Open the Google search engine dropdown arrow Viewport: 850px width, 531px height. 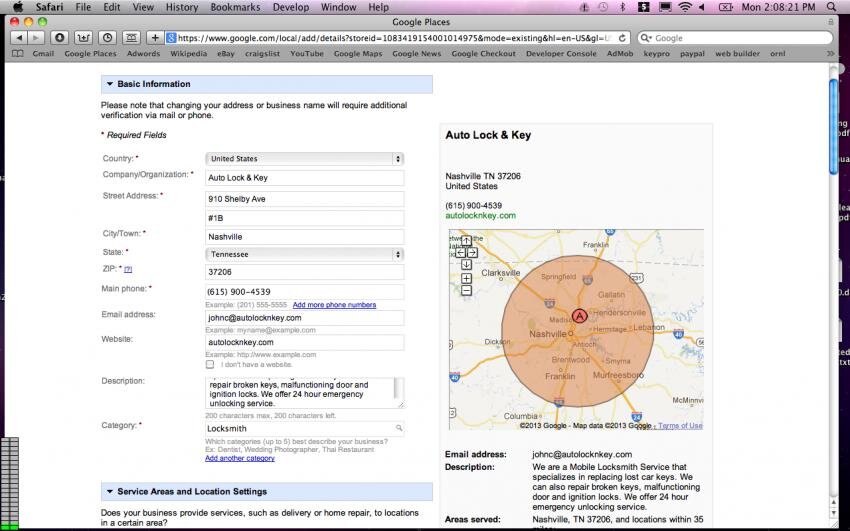coord(646,38)
